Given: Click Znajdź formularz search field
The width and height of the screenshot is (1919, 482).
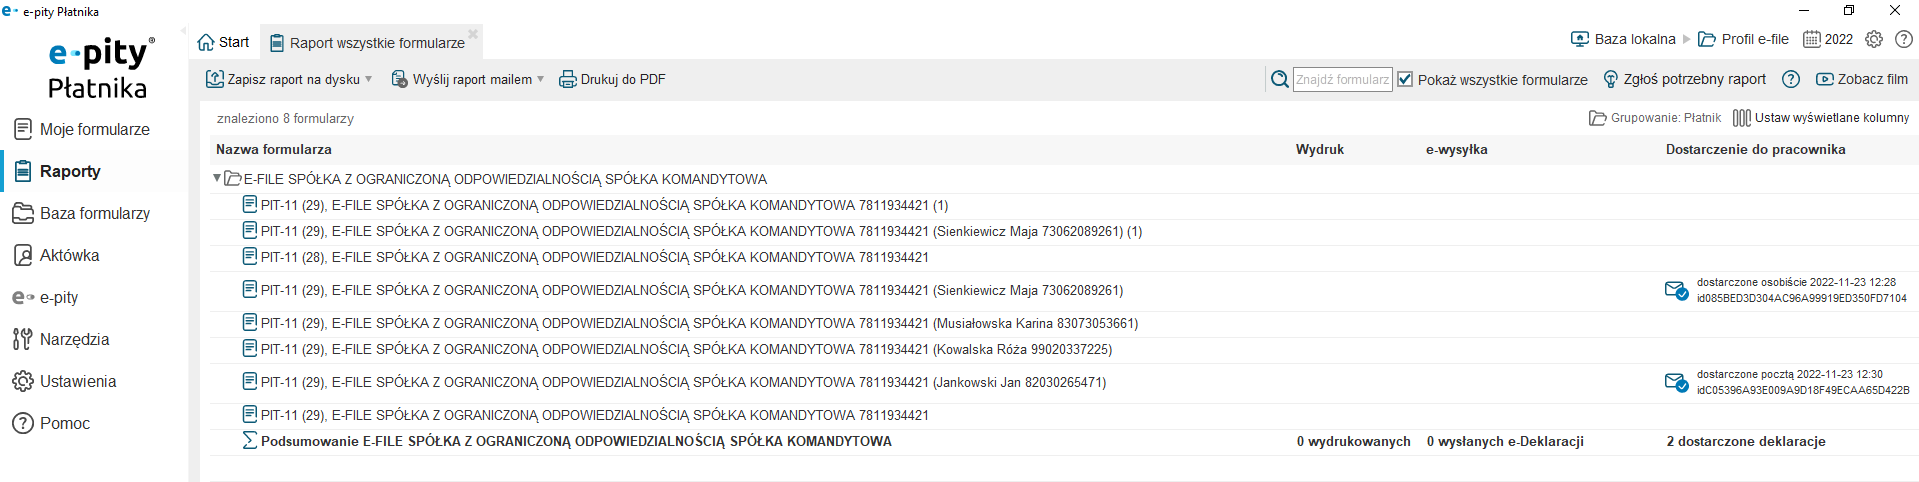Looking at the screenshot, I should [x=1343, y=79].
